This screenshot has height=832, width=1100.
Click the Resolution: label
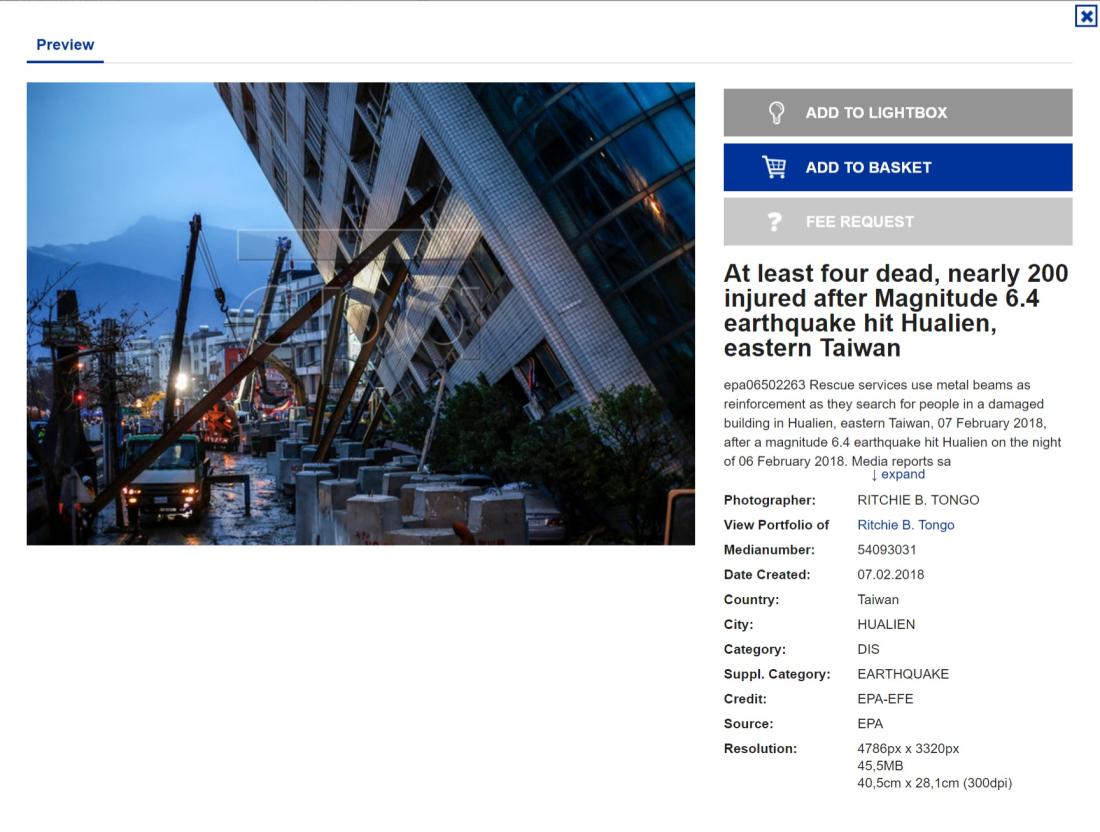point(760,749)
